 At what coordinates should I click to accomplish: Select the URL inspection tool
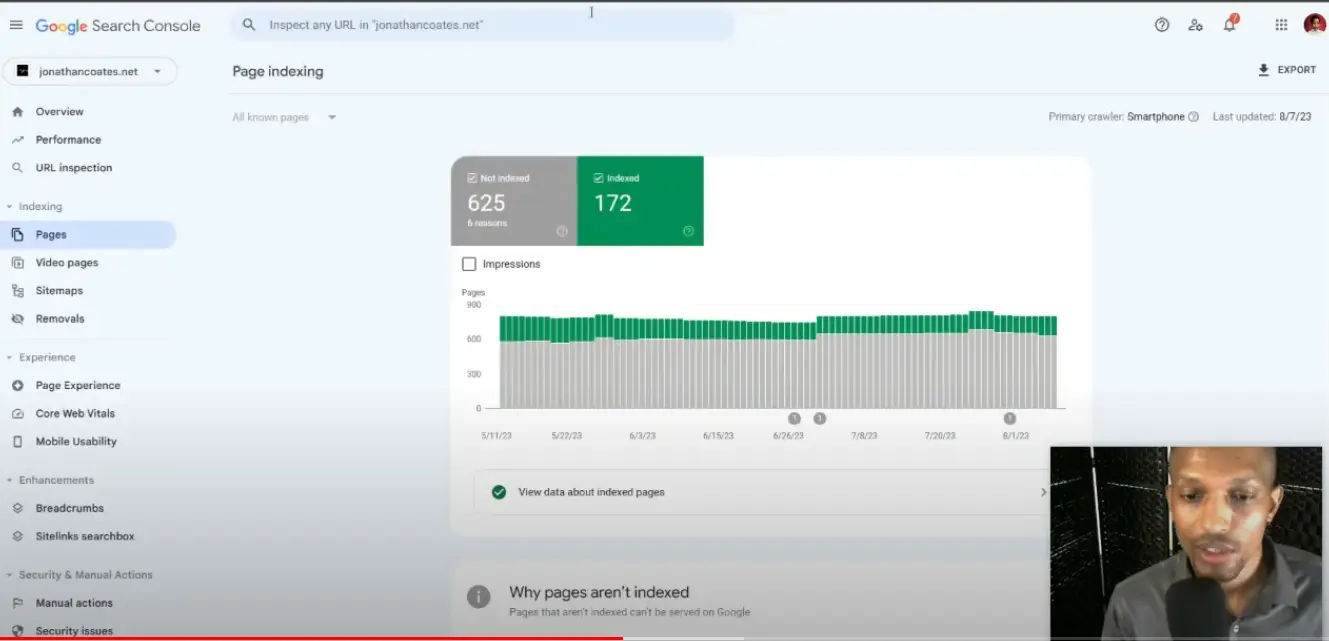click(71, 167)
